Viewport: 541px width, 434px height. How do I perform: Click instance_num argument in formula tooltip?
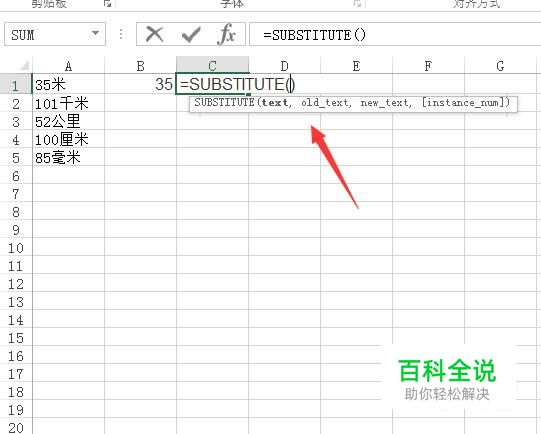tap(463, 103)
